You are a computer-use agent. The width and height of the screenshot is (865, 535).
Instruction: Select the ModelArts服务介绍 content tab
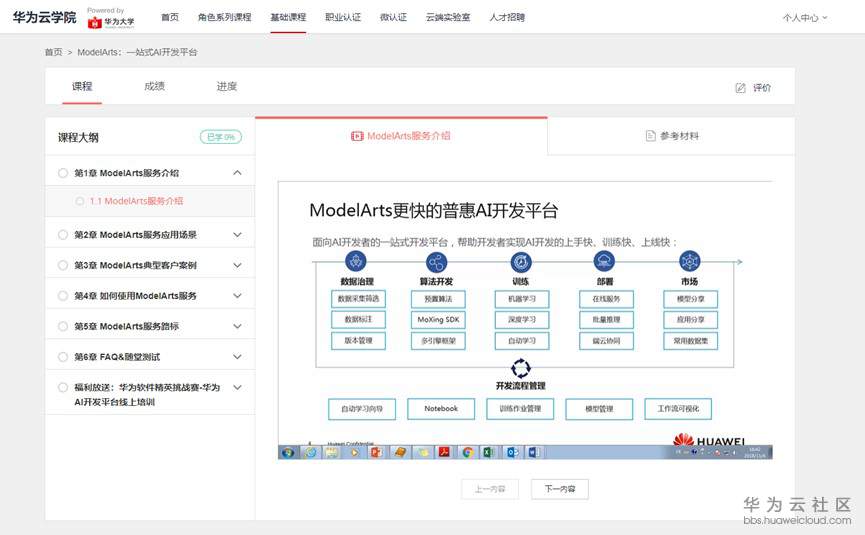[401, 136]
